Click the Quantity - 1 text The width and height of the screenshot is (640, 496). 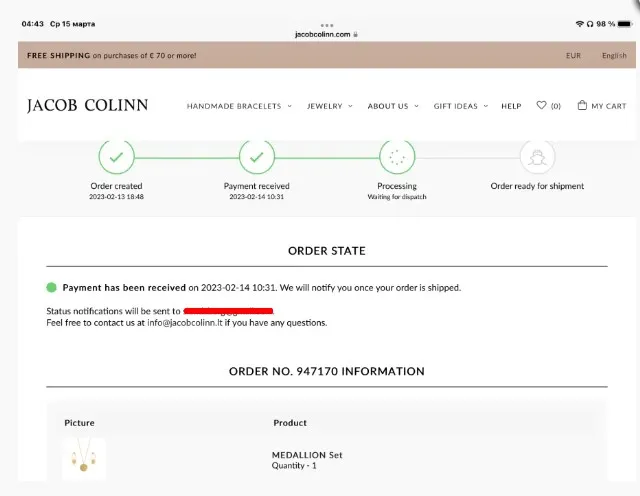pyautogui.click(x=294, y=466)
